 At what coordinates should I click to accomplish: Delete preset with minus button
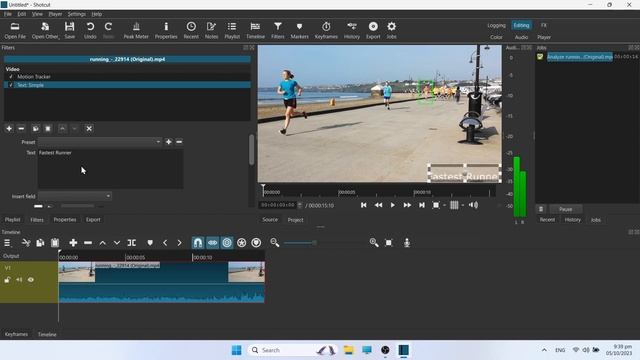click(179, 142)
